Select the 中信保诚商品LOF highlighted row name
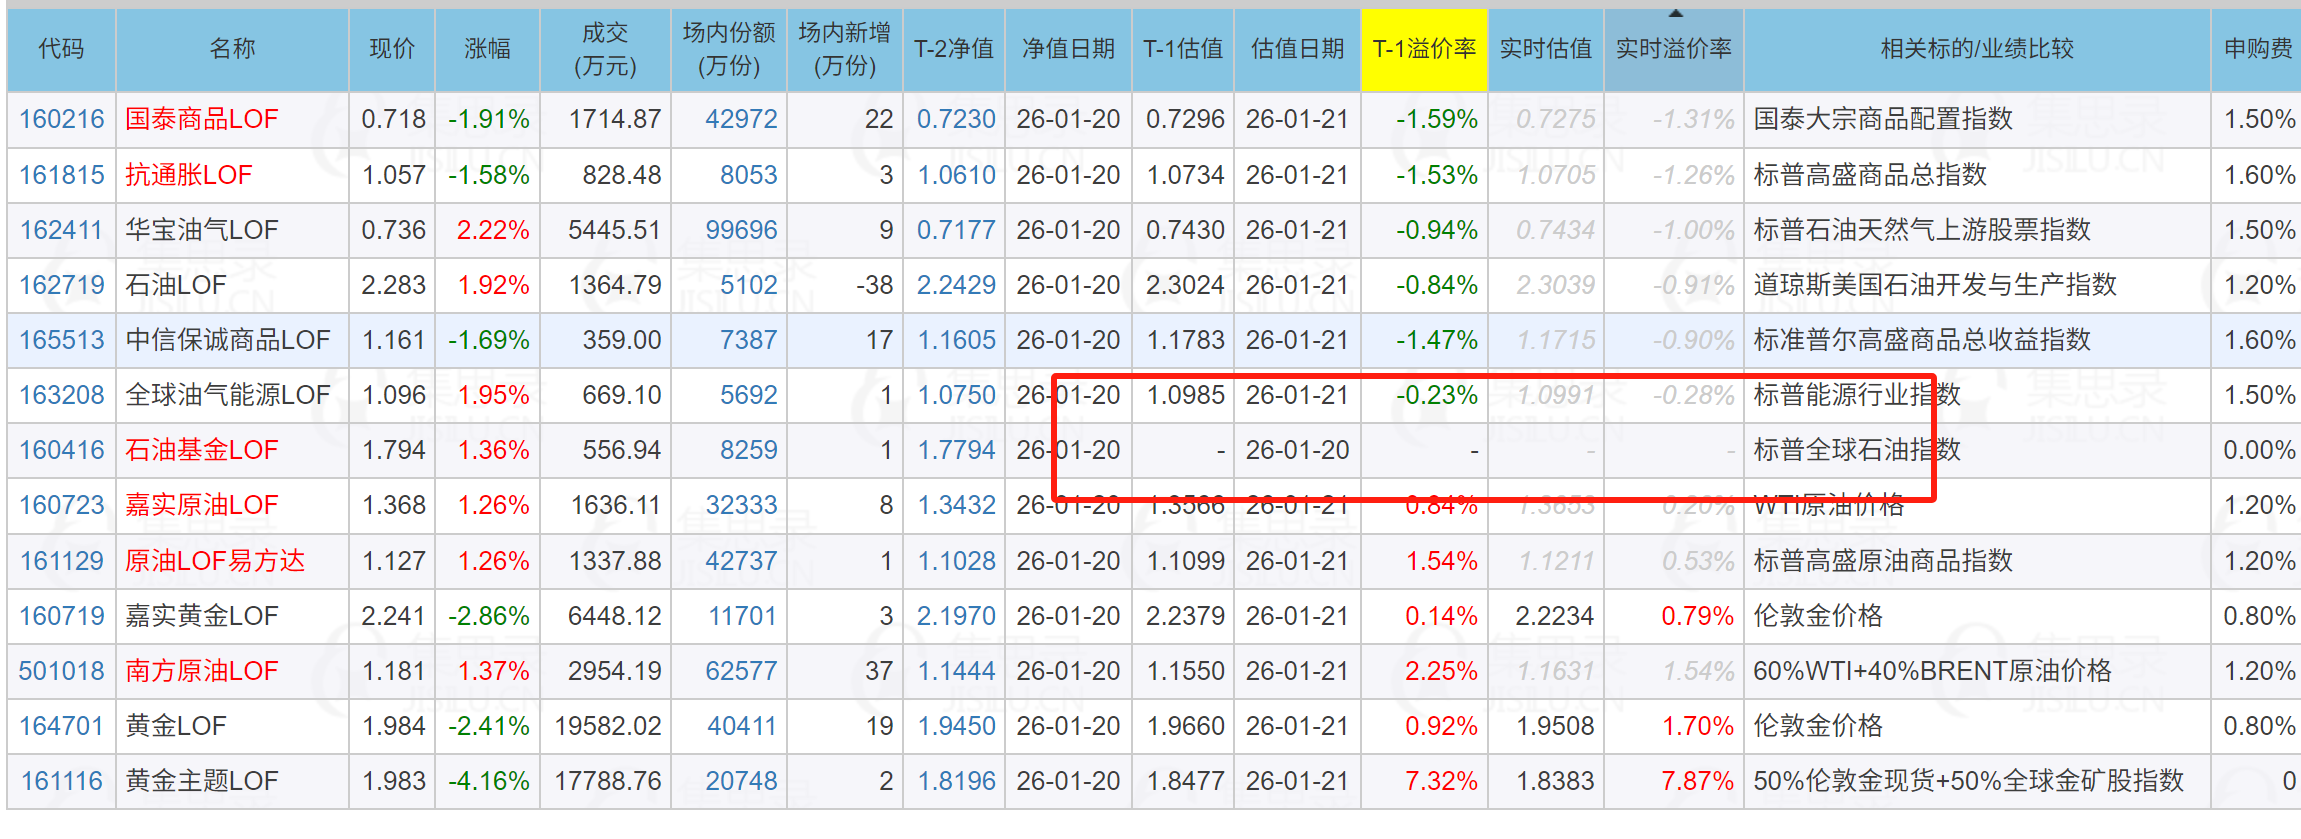Viewport: 2301px width, 839px height. 227,340
